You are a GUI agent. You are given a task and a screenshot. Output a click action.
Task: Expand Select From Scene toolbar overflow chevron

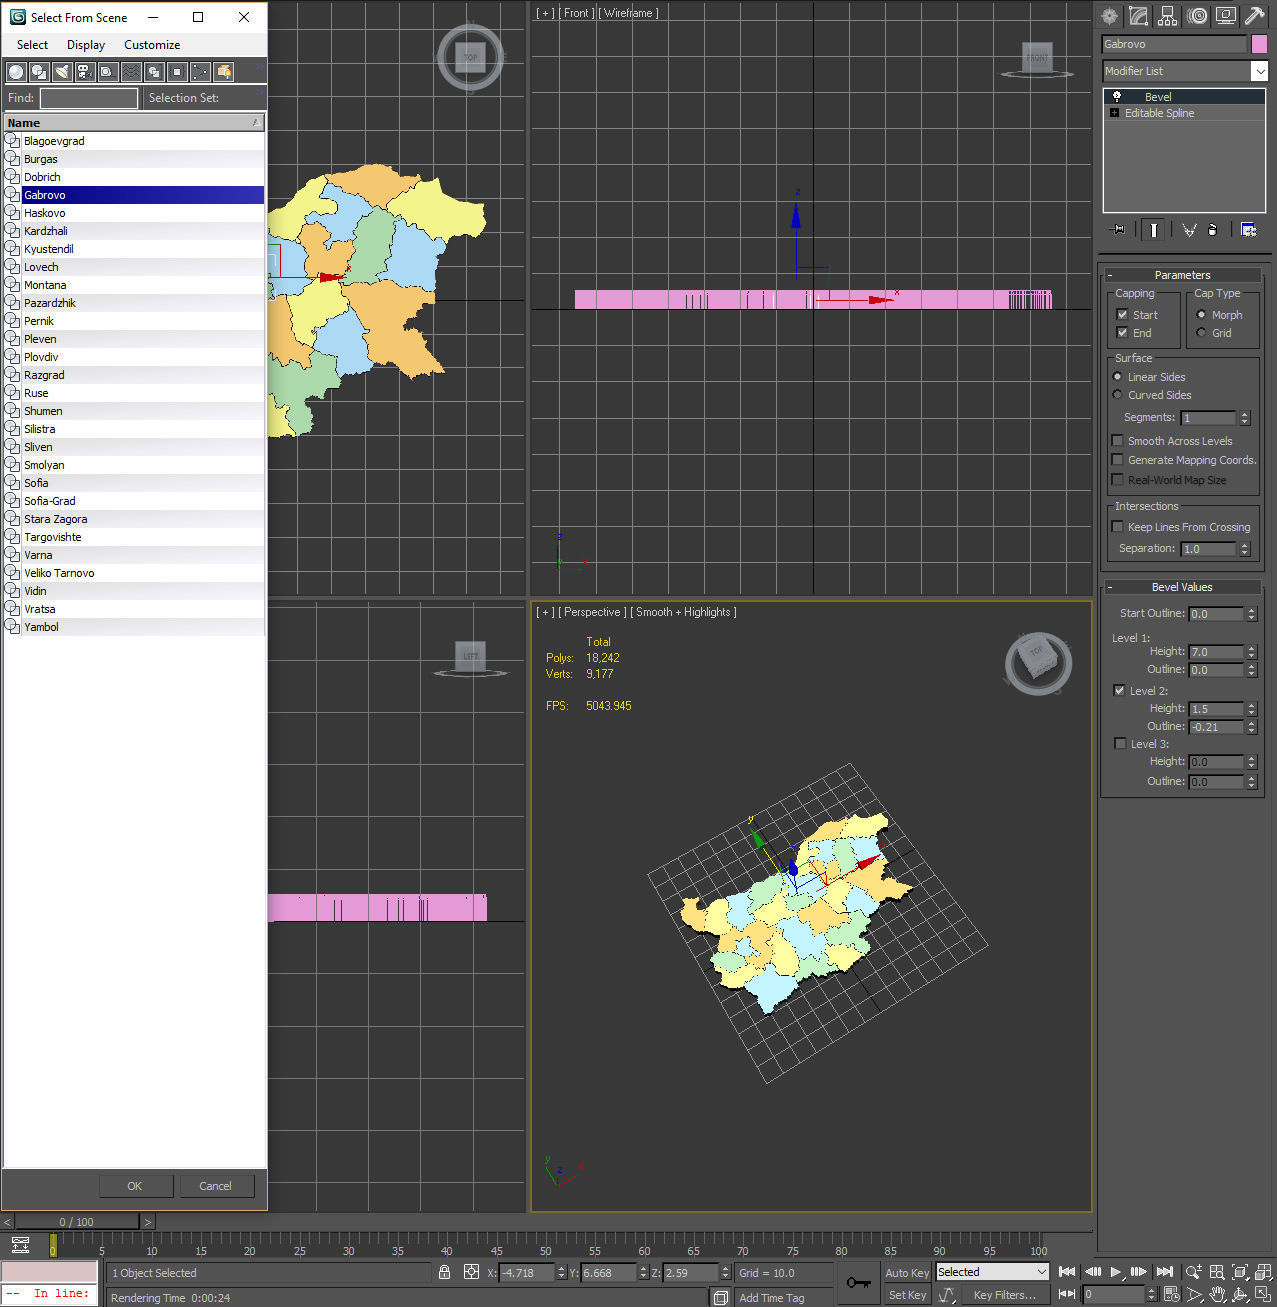259,66
